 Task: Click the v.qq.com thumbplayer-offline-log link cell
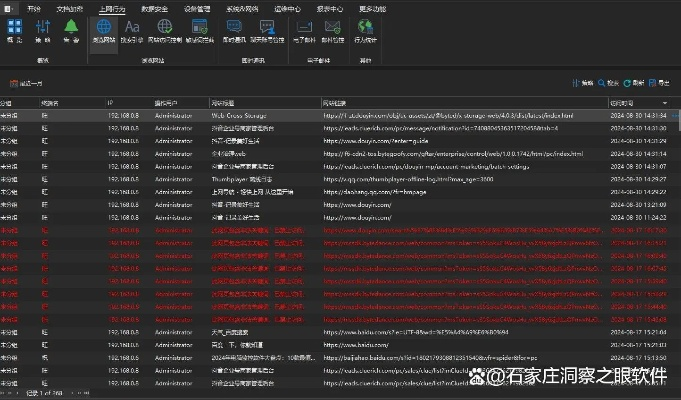408,179
